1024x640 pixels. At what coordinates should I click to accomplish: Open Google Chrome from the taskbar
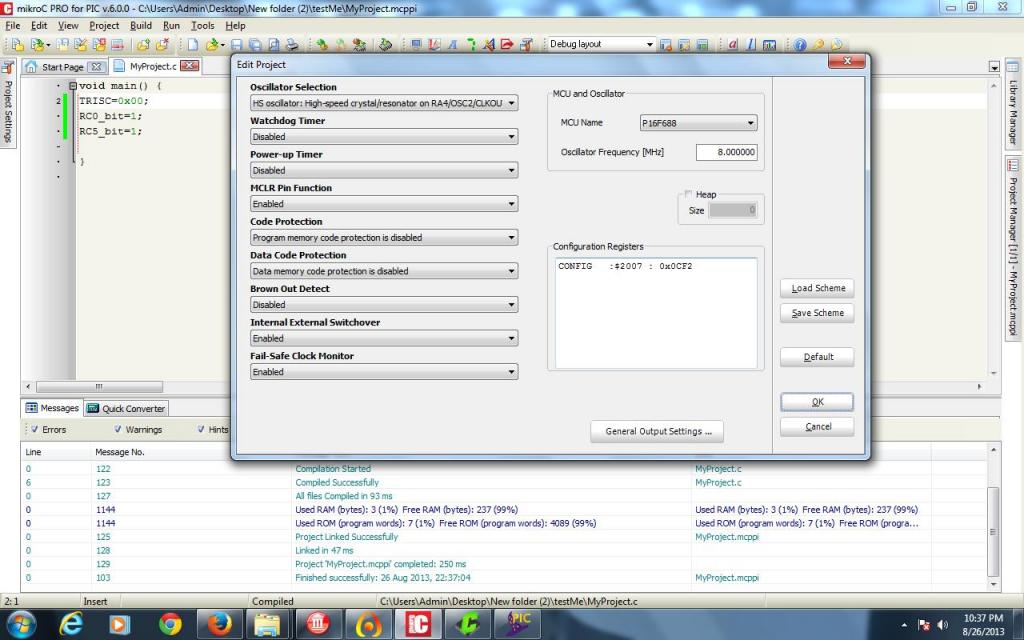170,624
